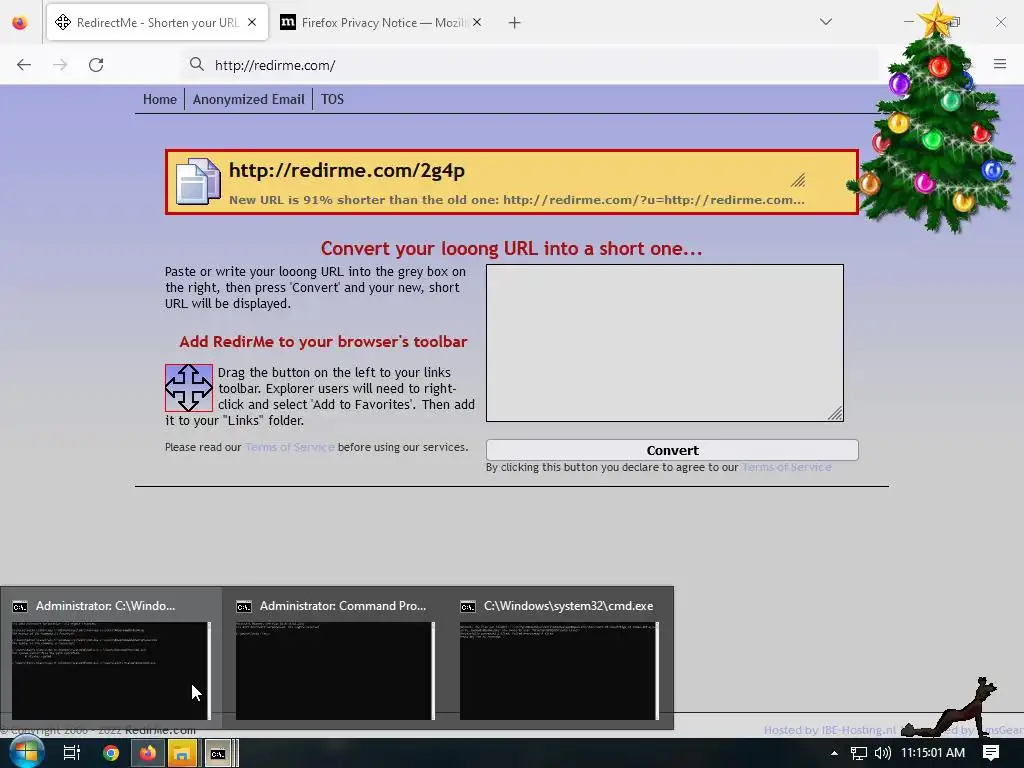
Task: Open Task View on the taskbar
Action: tap(71, 753)
